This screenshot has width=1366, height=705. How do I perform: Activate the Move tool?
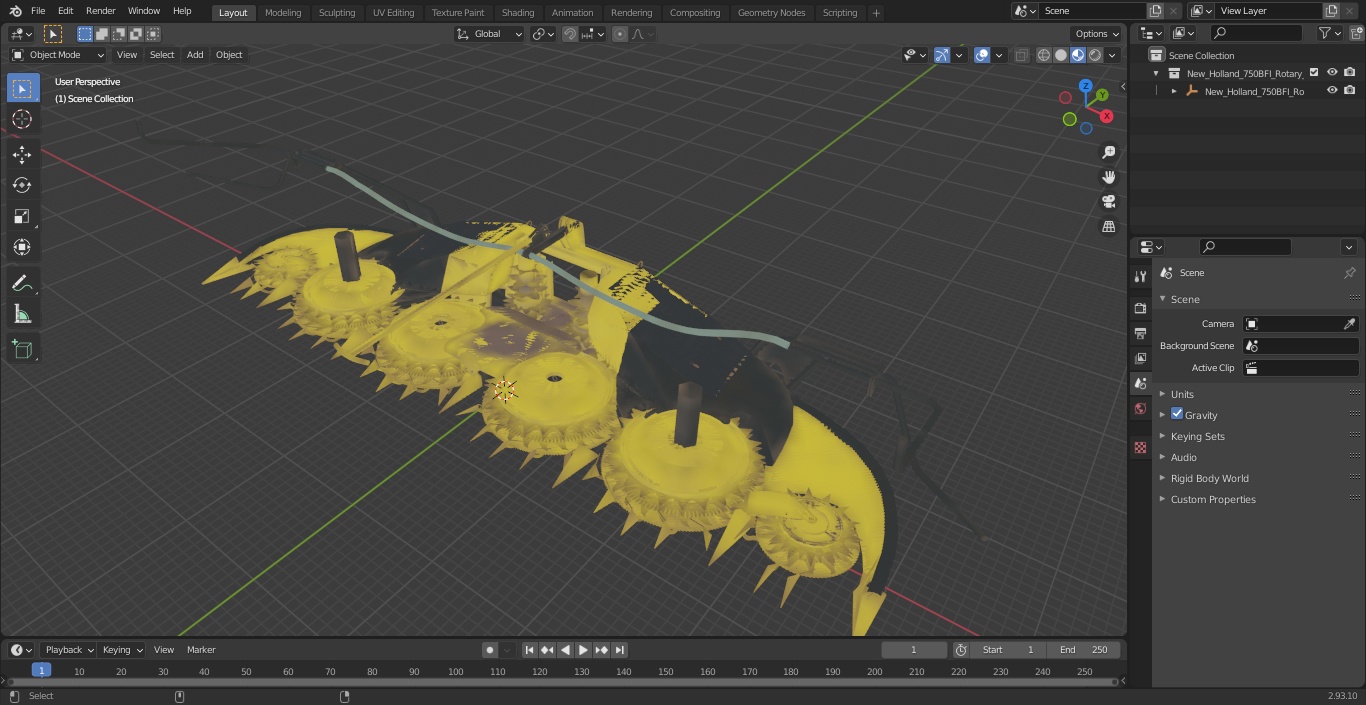(x=22, y=154)
